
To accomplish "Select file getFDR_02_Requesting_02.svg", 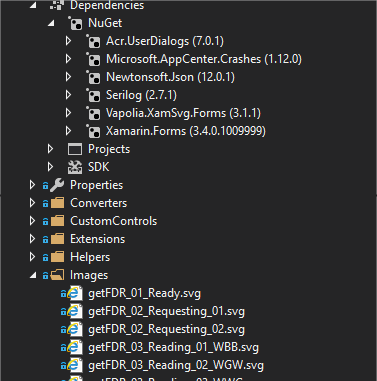I will (166, 329).
